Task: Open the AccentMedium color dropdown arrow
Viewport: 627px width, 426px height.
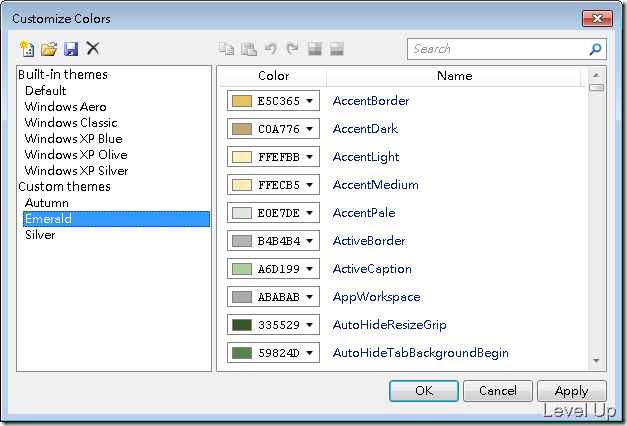Action: coord(310,185)
